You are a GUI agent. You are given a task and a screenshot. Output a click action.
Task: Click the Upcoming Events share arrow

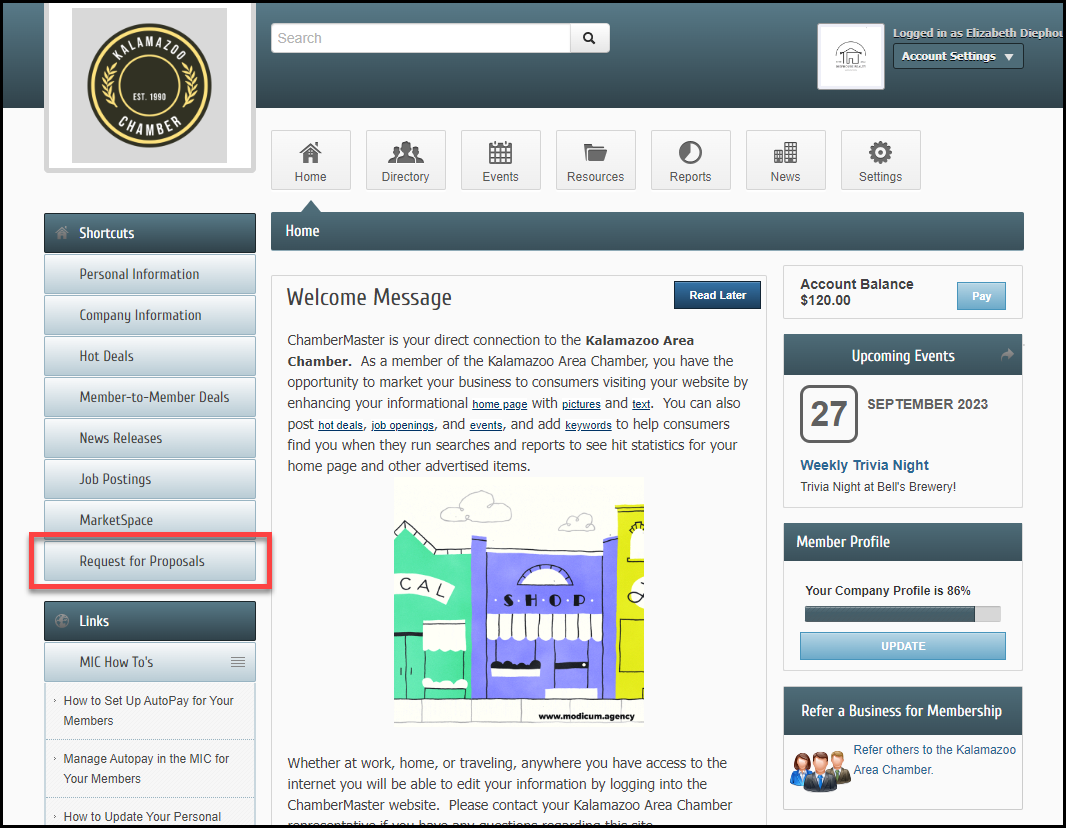click(1007, 355)
